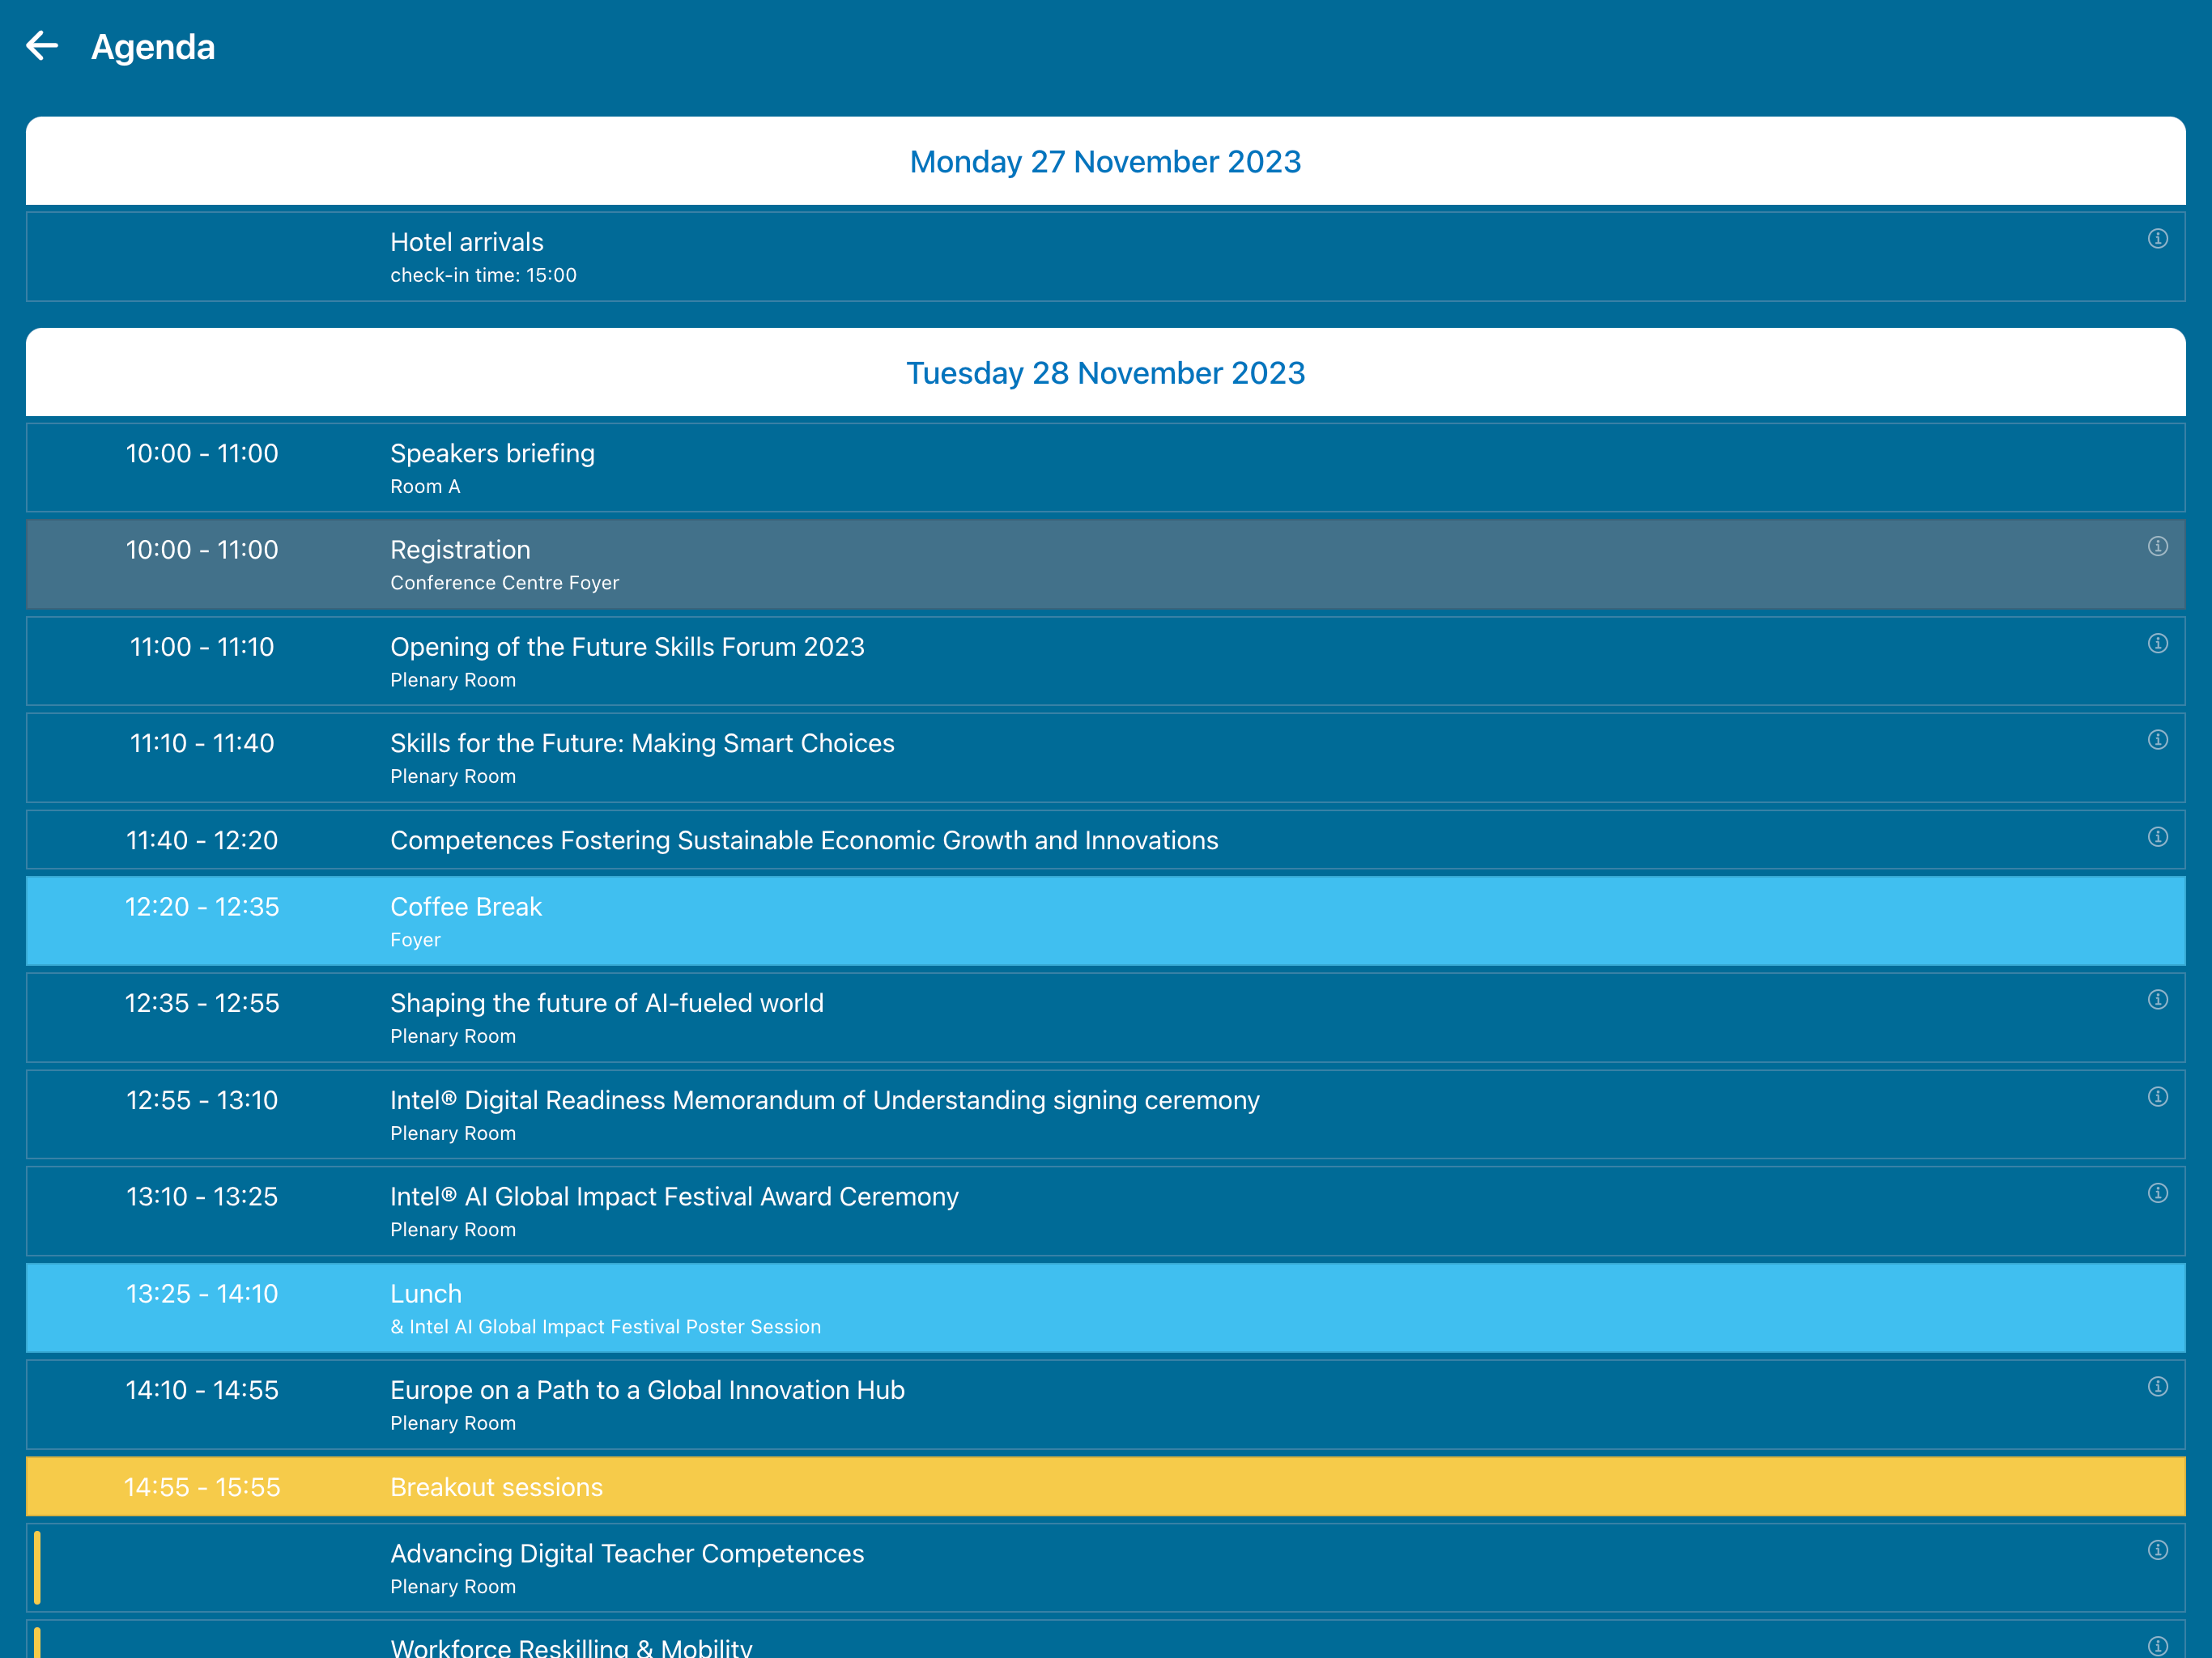The width and height of the screenshot is (2212, 1658).
Task: Click the 13:25 - 14:10 time label
Action: (202, 1293)
